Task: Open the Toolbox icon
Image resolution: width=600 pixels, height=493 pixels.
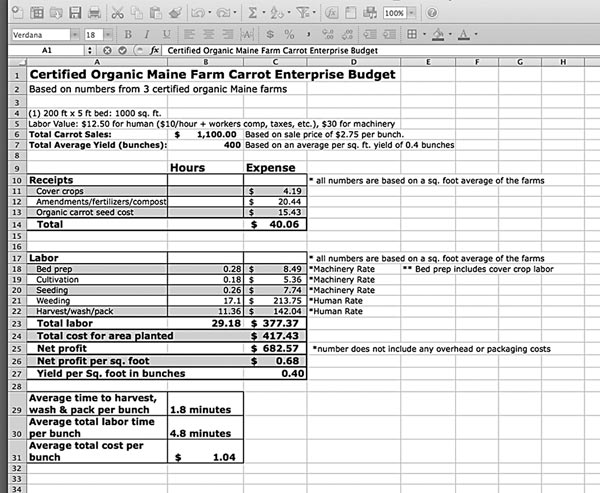Action: (x=351, y=13)
